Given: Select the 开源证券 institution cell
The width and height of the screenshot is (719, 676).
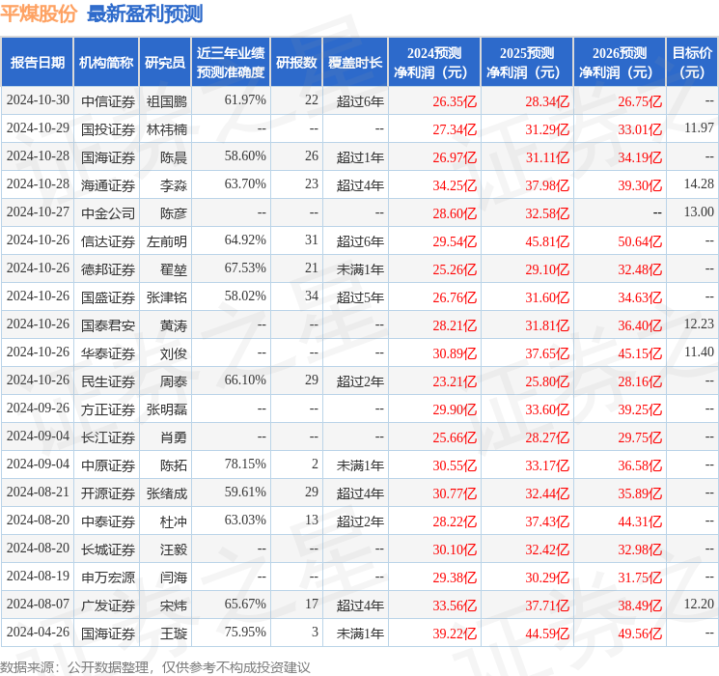Looking at the screenshot, I should coord(108,493).
